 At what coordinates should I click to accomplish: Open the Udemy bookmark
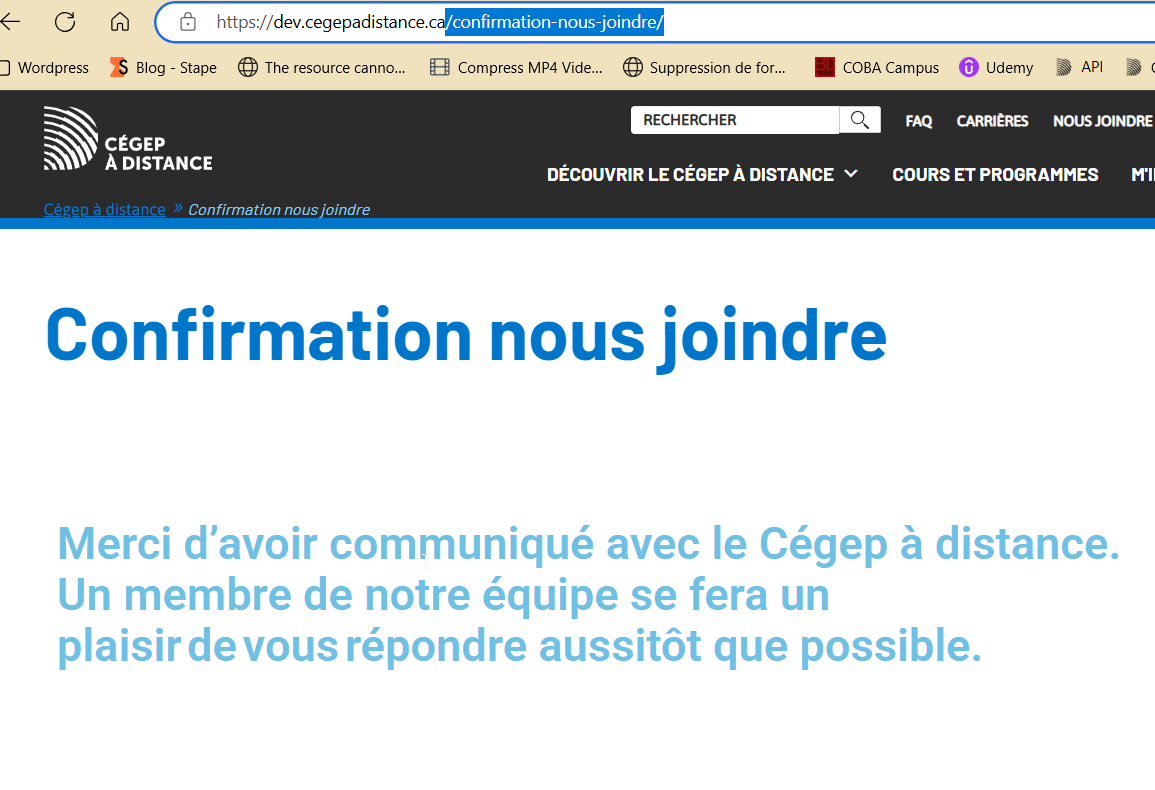point(996,68)
